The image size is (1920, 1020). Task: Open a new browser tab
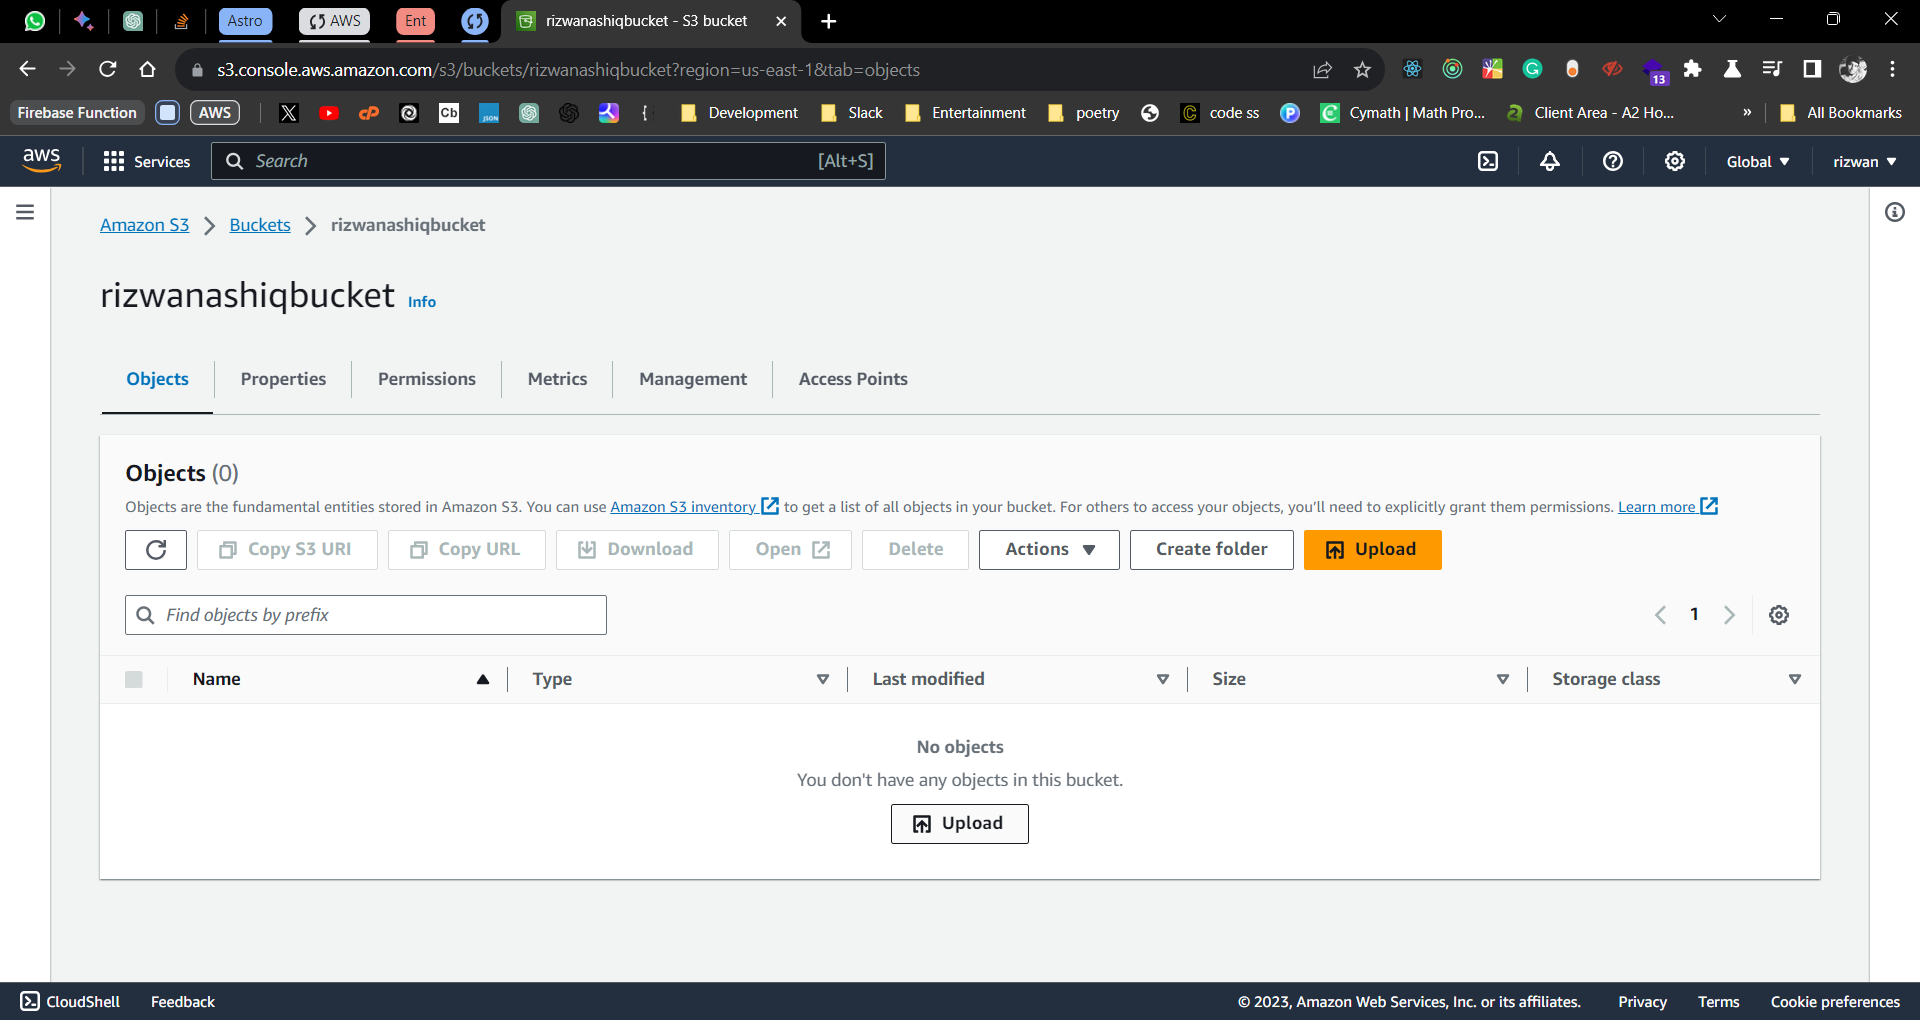coord(828,21)
